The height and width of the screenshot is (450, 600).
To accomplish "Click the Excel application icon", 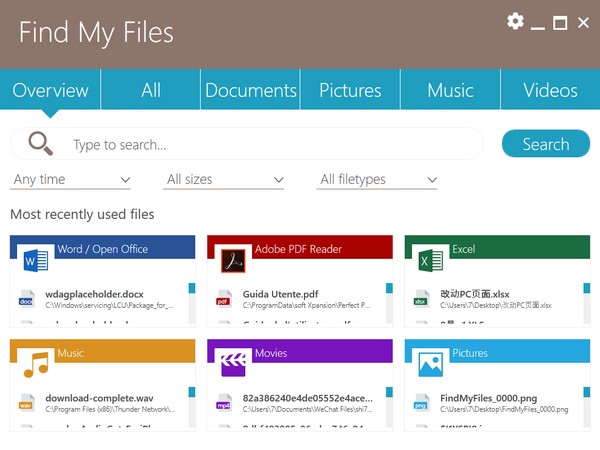I will pyautogui.click(x=430, y=260).
